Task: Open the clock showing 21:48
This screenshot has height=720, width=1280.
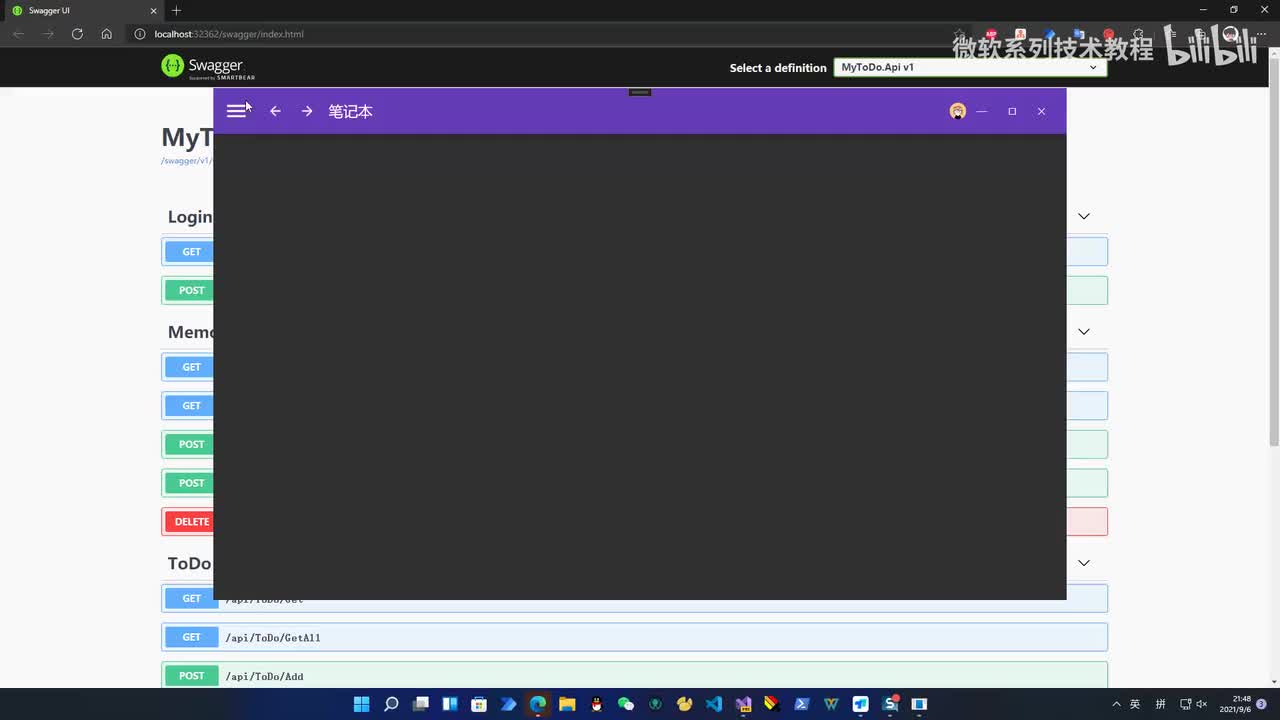Action: coord(1235,704)
